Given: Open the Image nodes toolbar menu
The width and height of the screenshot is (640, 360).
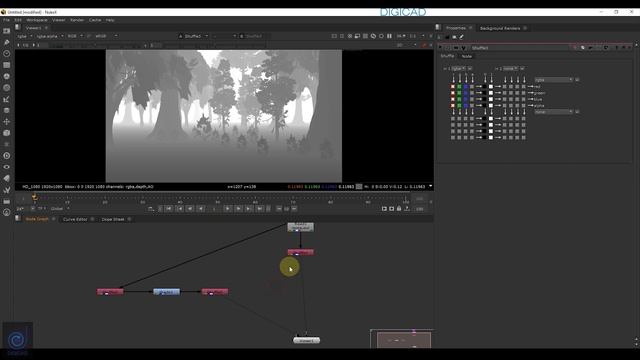Looking at the screenshot, I should tap(7, 31).
